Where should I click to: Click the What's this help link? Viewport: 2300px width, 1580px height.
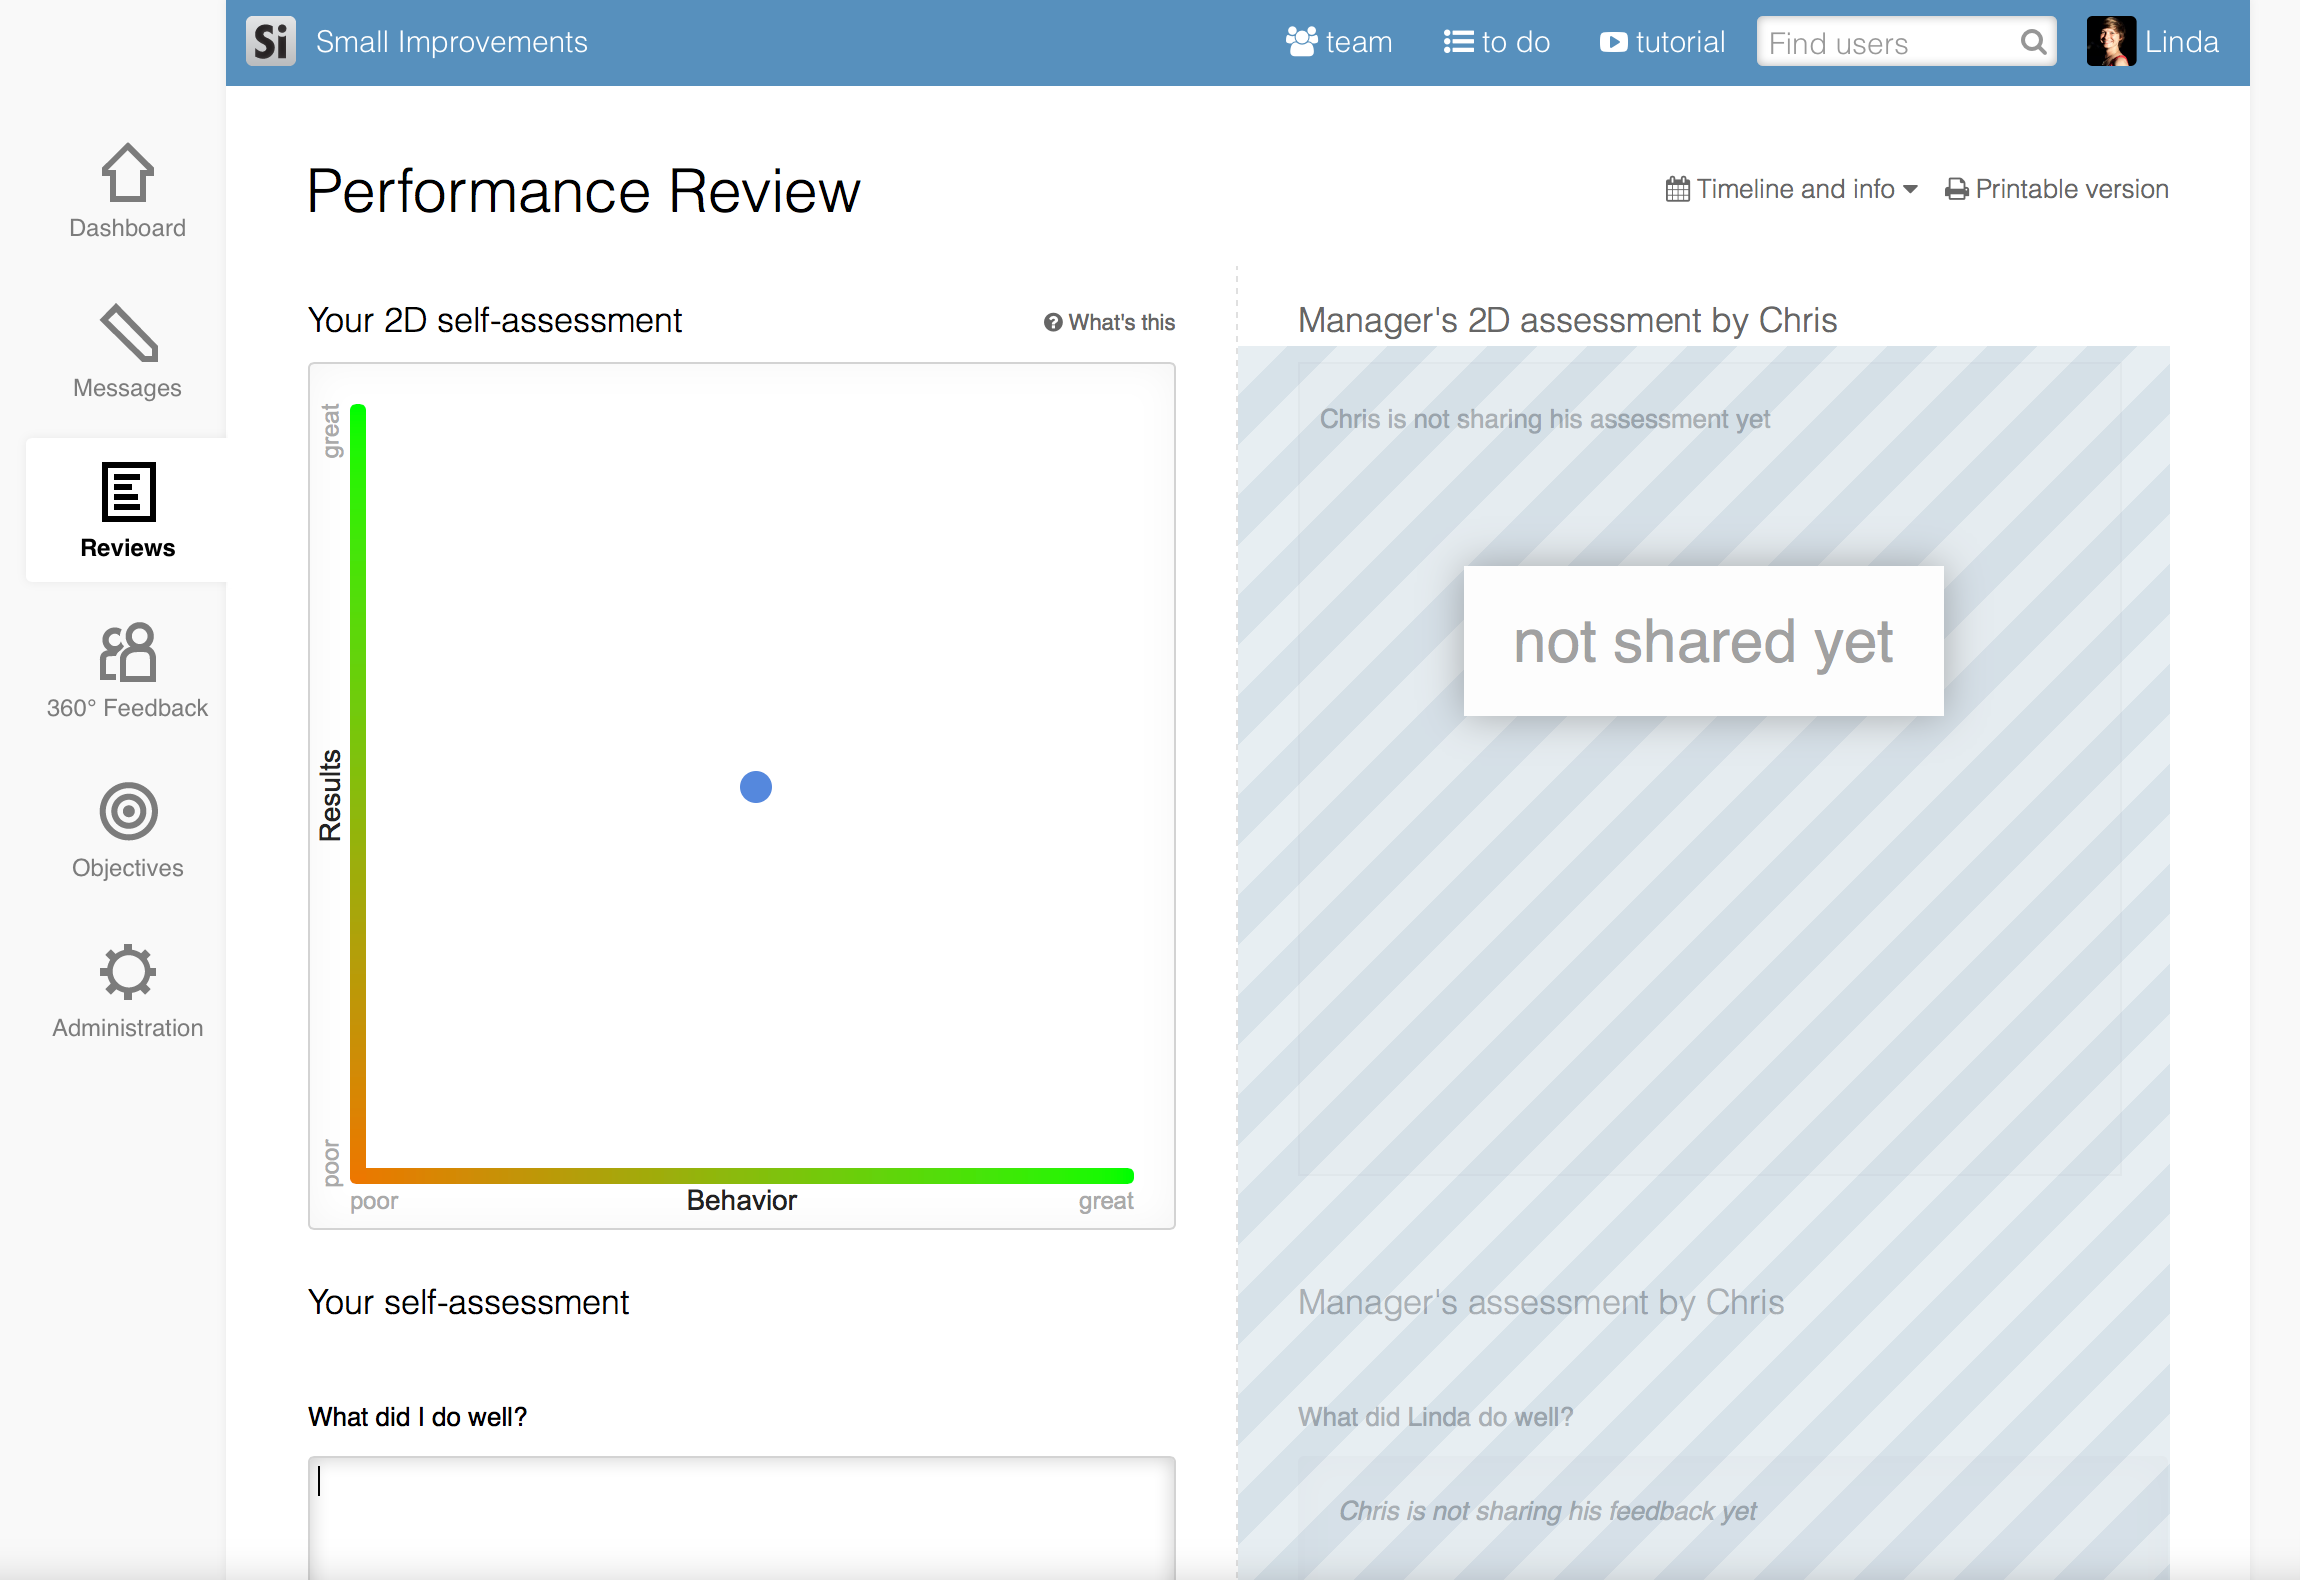tap(1110, 322)
